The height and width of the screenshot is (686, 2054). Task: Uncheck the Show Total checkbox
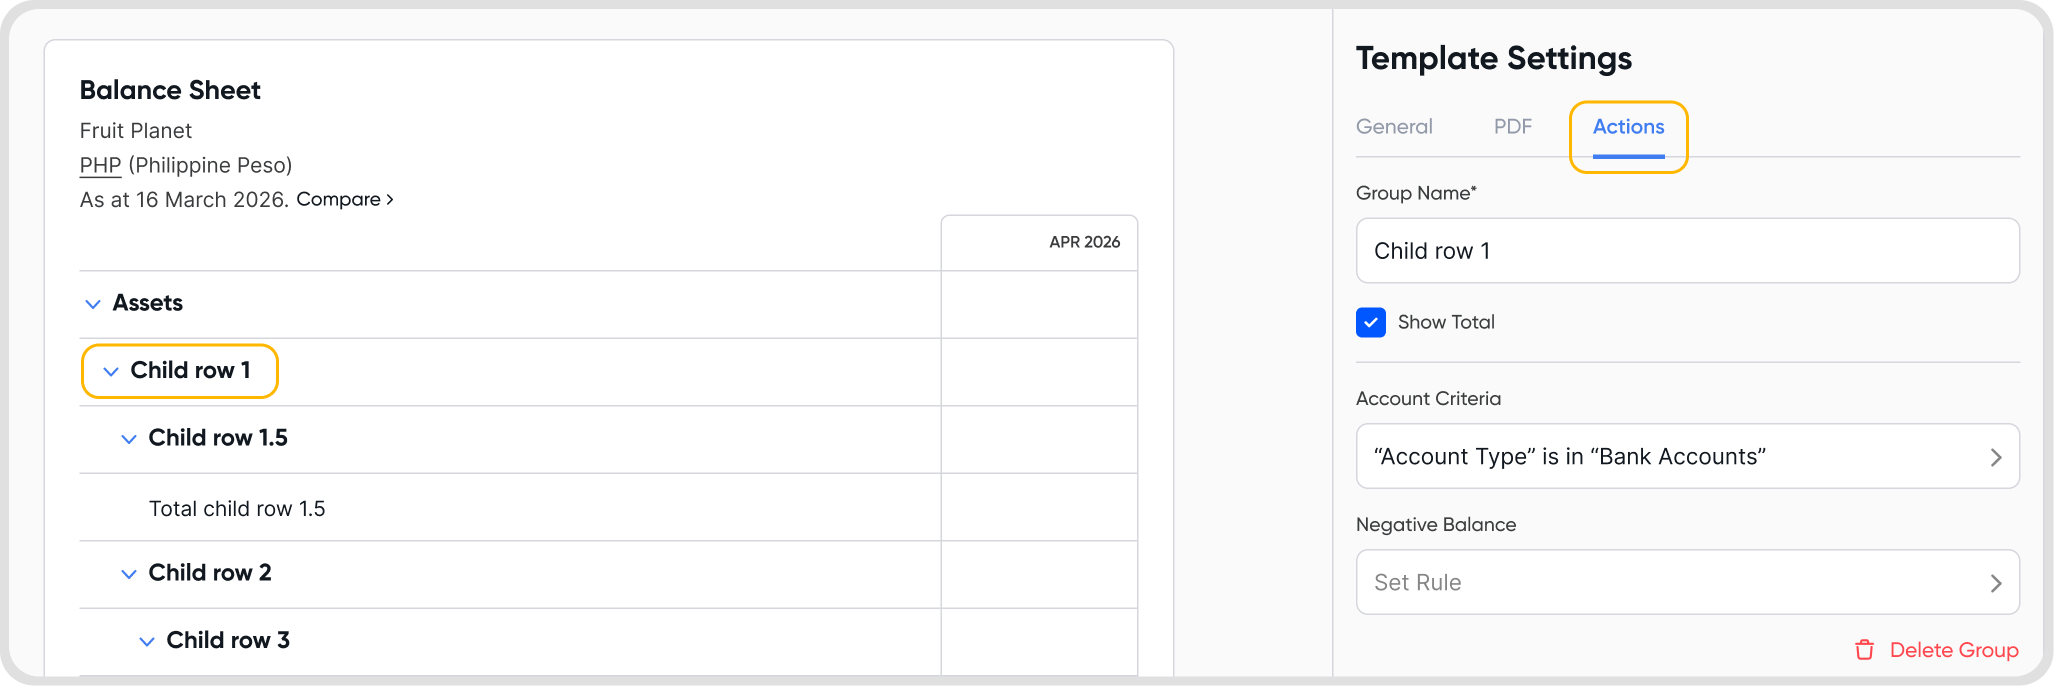click(x=1371, y=322)
